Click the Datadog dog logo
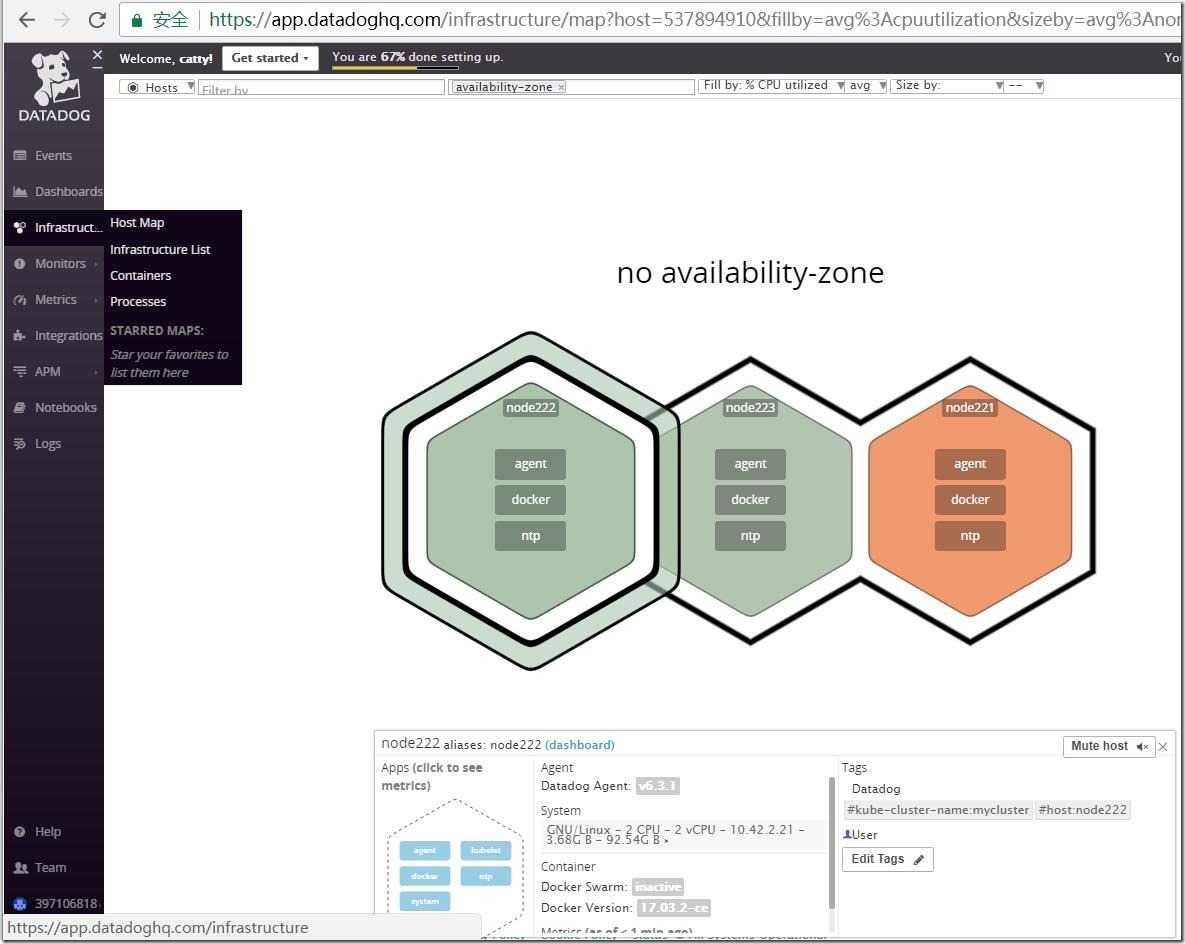The height and width of the screenshot is (944, 1185). coord(54,78)
